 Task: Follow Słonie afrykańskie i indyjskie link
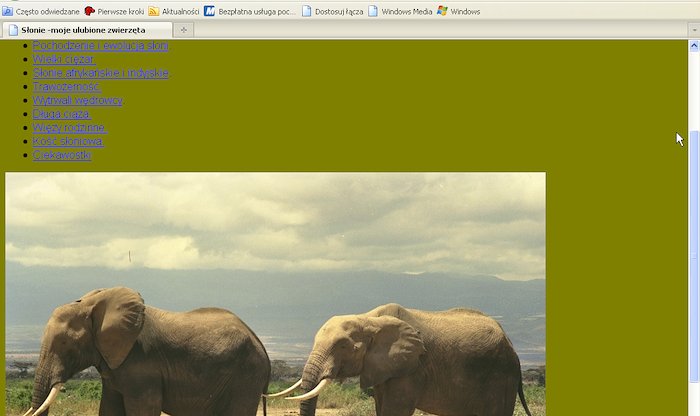point(101,73)
